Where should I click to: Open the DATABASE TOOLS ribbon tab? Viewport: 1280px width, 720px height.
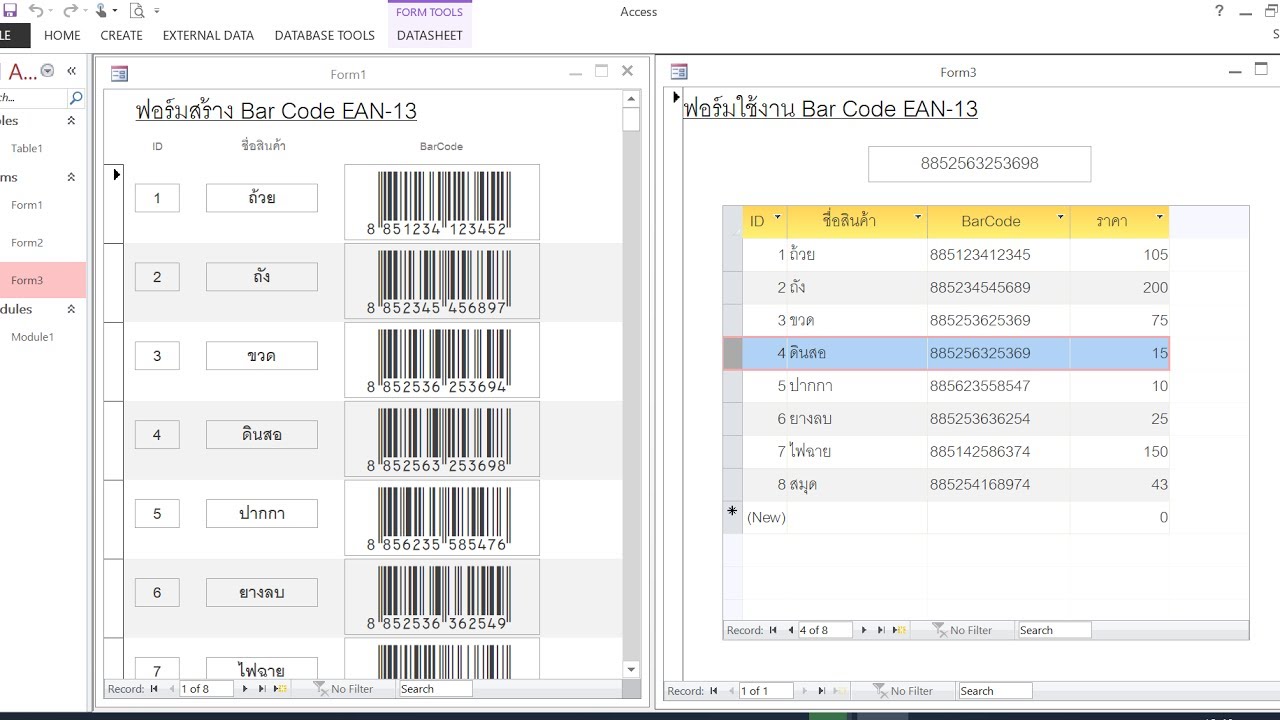point(324,35)
